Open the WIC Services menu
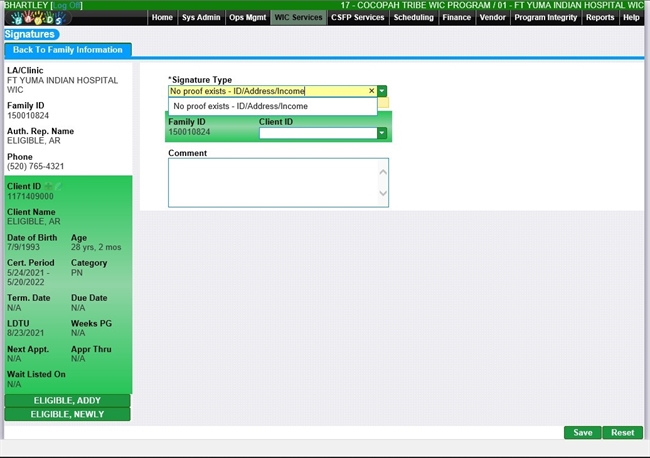Screen dimensions: 650x458 tap(299, 18)
